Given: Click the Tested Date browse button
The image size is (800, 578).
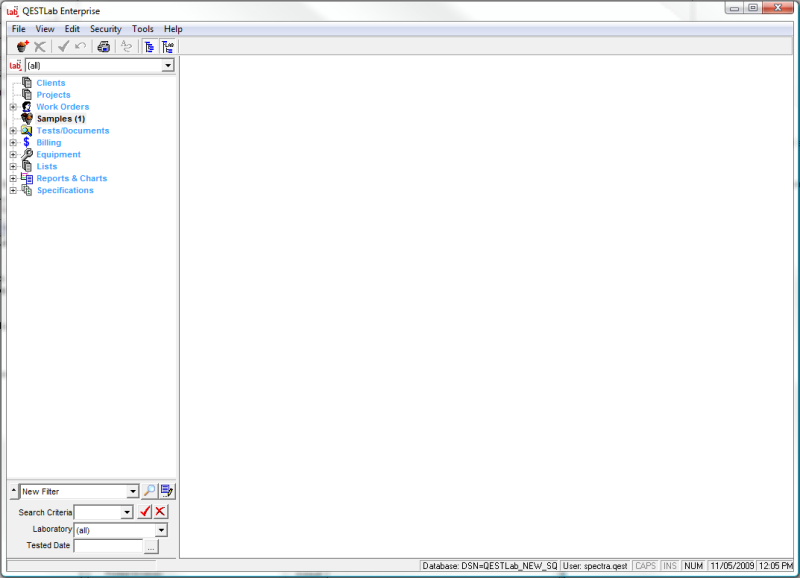Looking at the screenshot, I should 150,545.
